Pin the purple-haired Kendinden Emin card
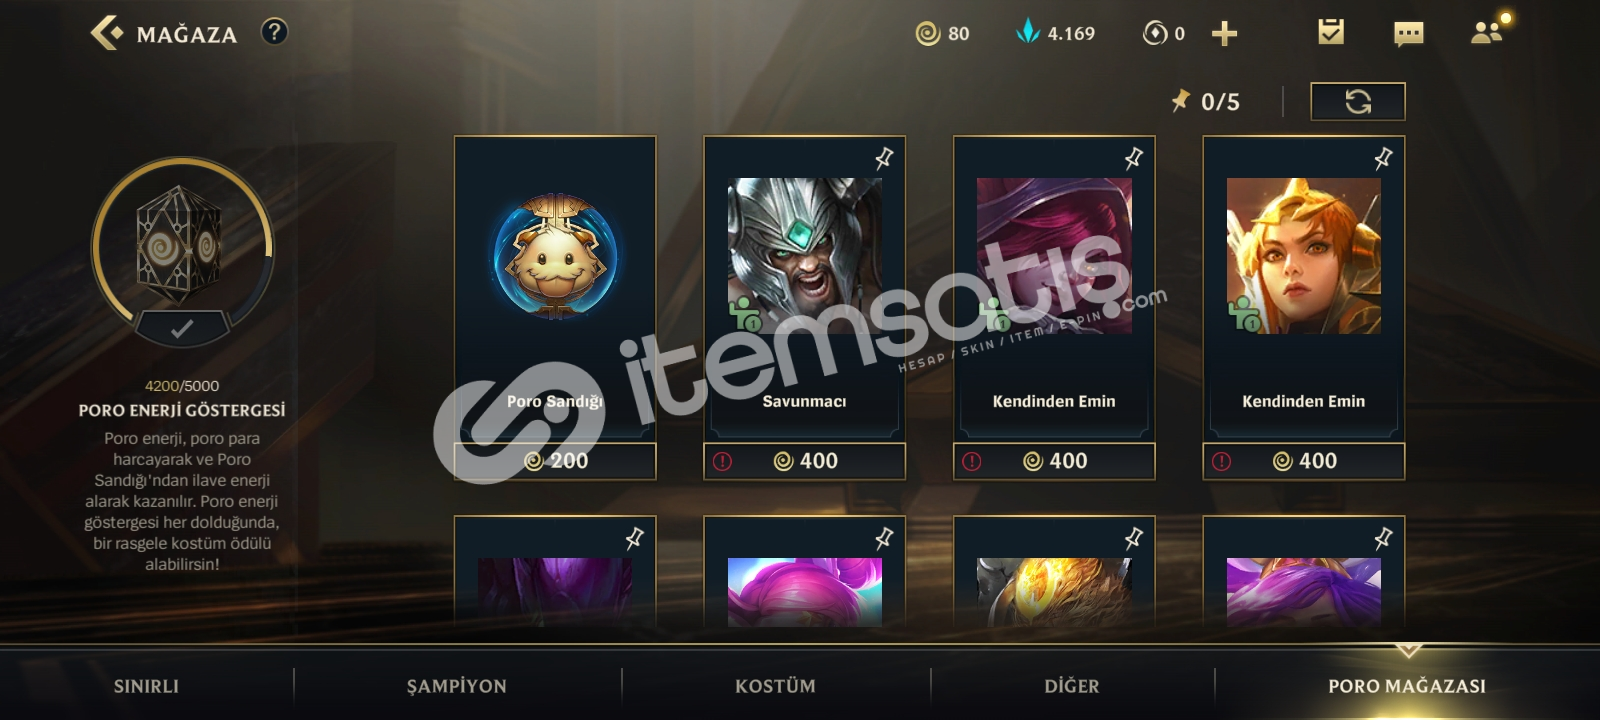 point(1133,158)
